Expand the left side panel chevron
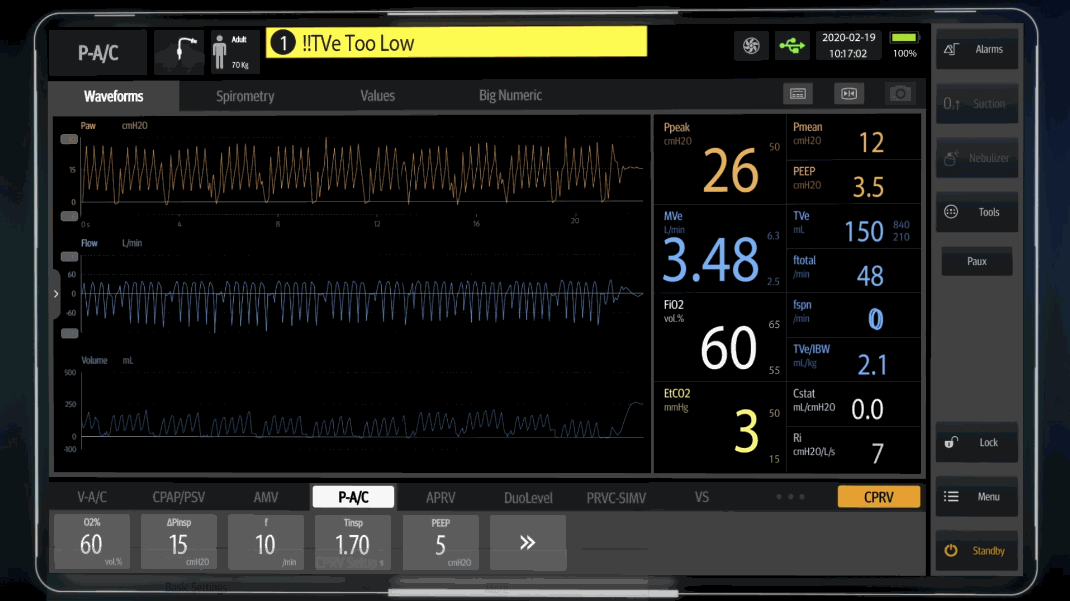 [56, 294]
